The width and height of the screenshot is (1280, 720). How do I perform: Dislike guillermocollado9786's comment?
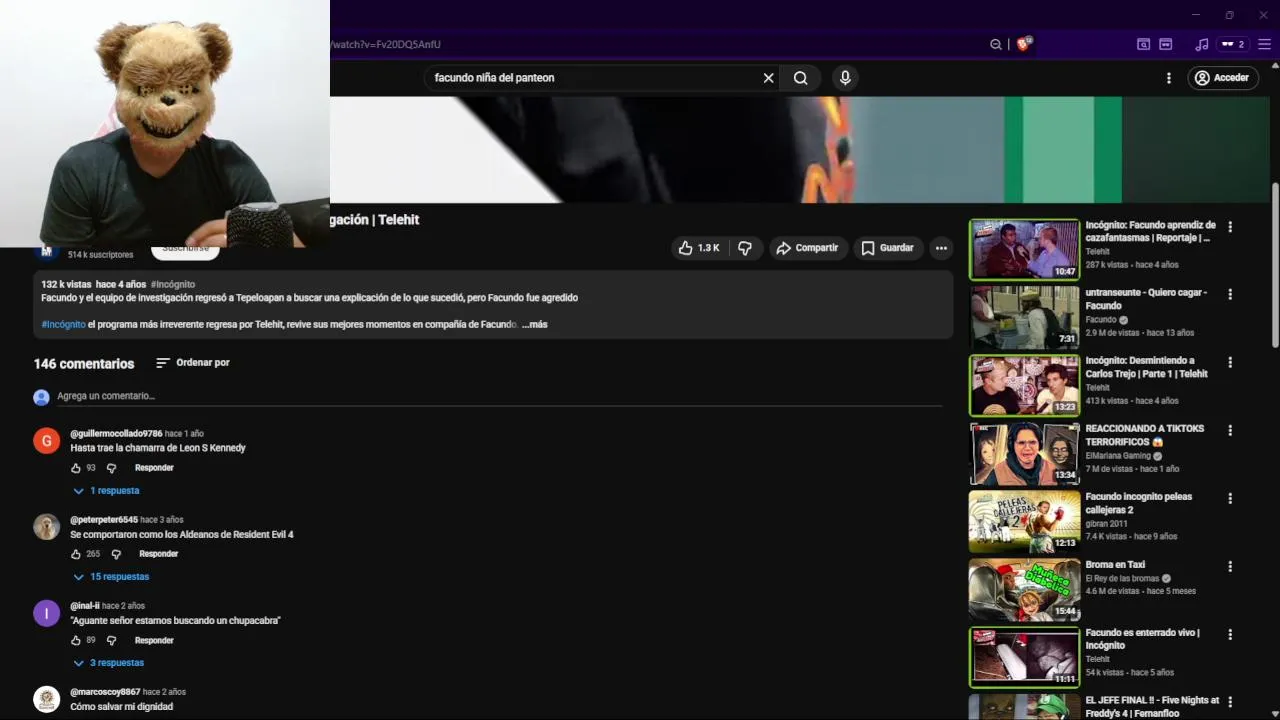click(x=111, y=468)
